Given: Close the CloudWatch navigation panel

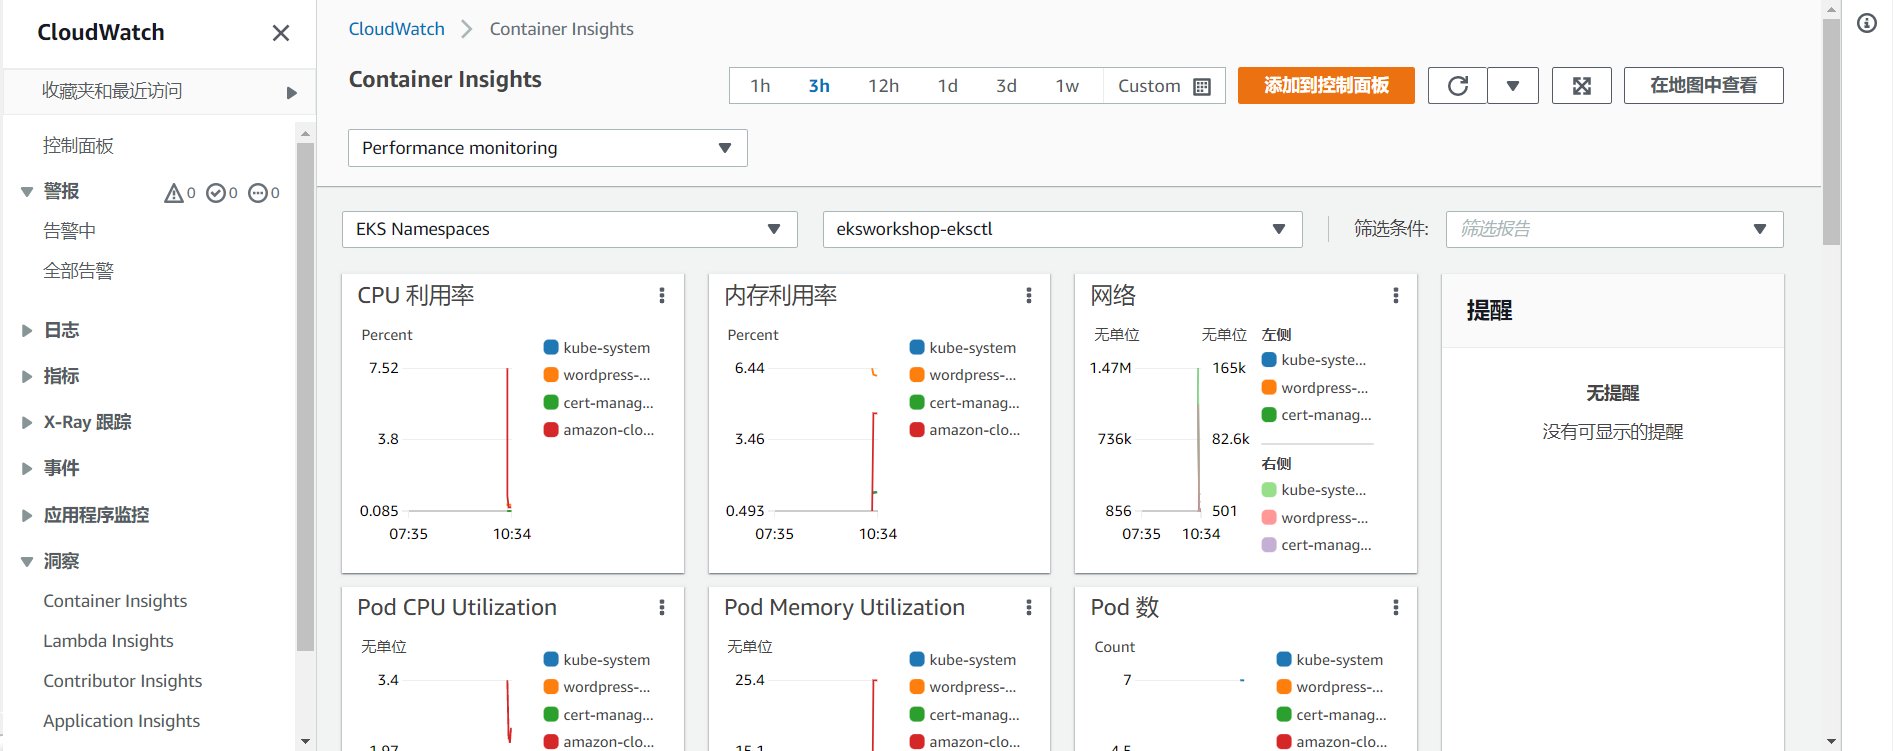Looking at the screenshot, I should 281,33.
